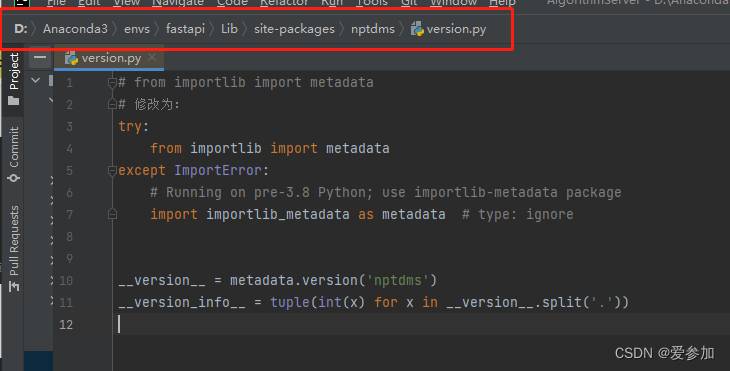Viewport: 730px width, 371px height.
Task: Hide the Project panel with the minus button
Action: pos(40,57)
